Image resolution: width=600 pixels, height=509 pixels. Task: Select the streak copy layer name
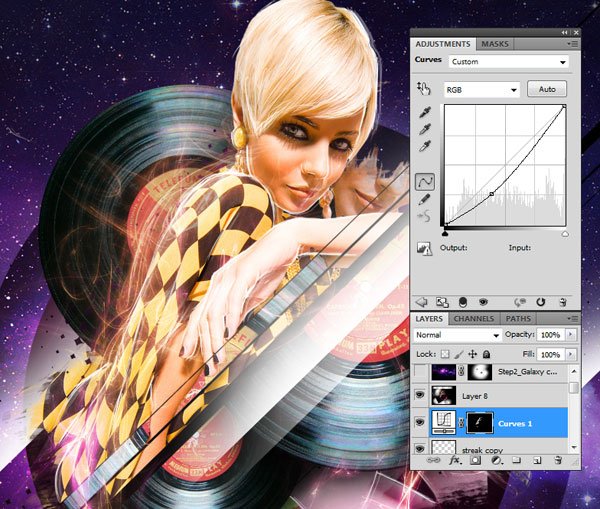pos(482,450)
